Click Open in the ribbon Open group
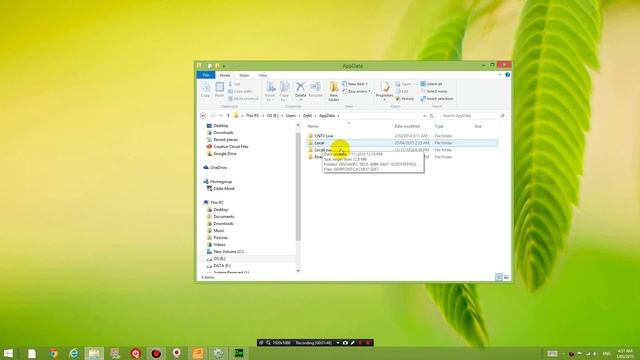This screenshot has width=640, height=360. click(404, 84)
